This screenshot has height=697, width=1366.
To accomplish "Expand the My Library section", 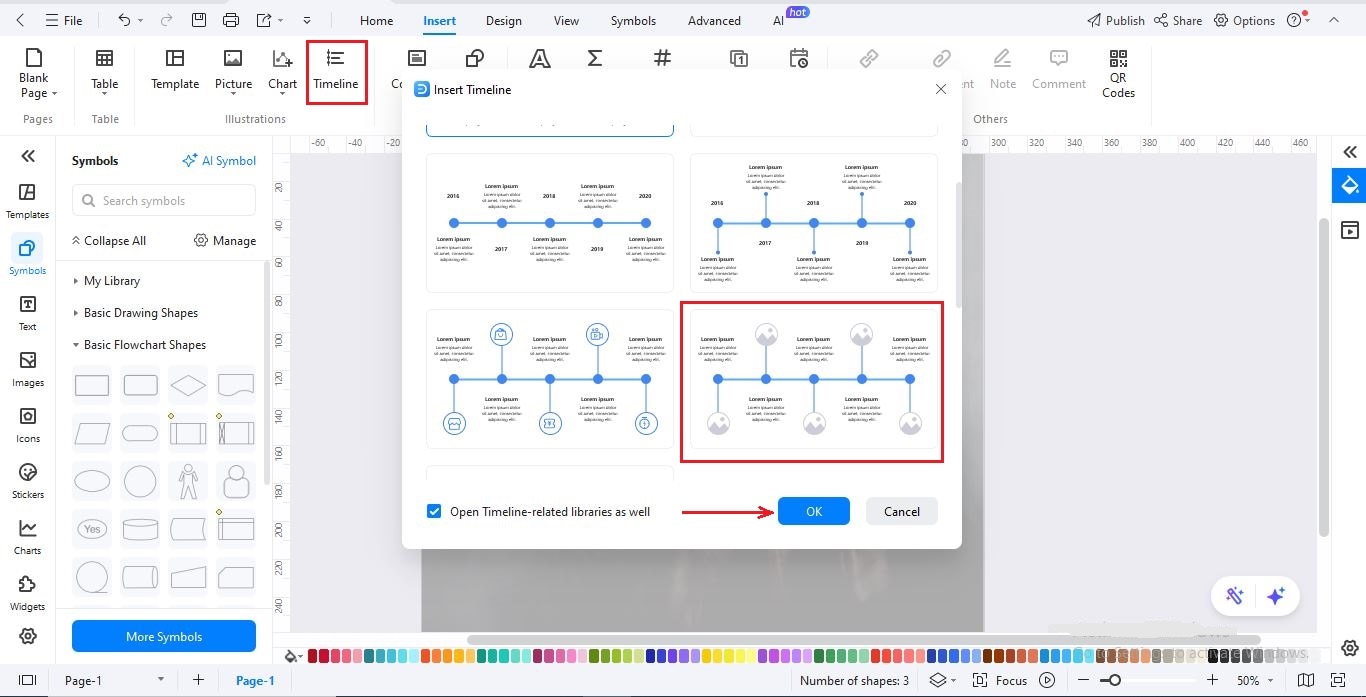I will pyautogui.click(x=75, y=281).
